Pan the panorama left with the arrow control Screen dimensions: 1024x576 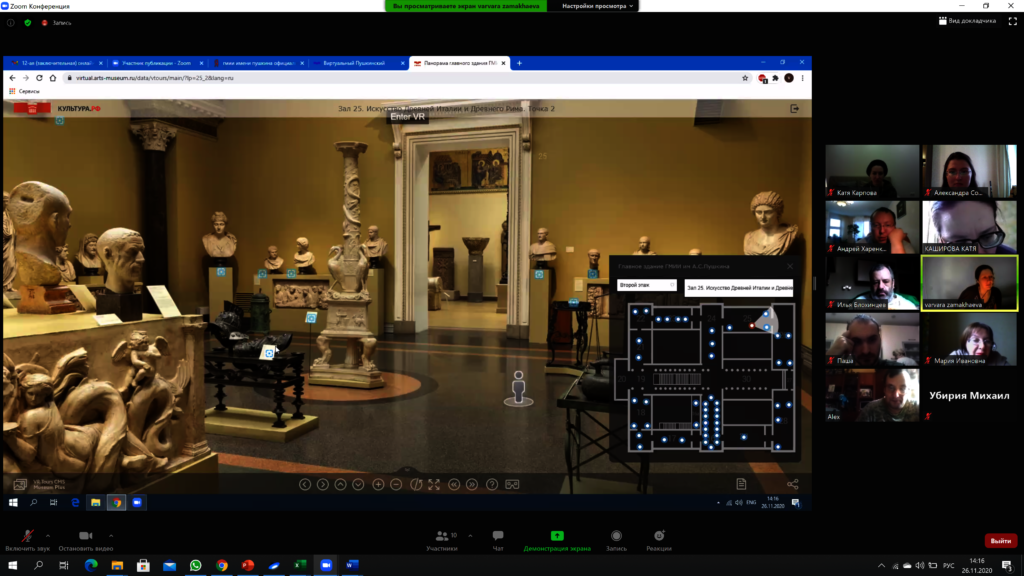click(x=304, y=485)
